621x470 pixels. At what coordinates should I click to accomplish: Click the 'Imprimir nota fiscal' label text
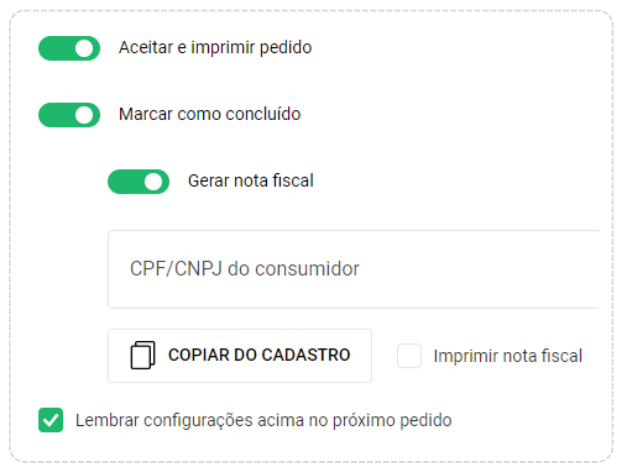tap(507, 356)
